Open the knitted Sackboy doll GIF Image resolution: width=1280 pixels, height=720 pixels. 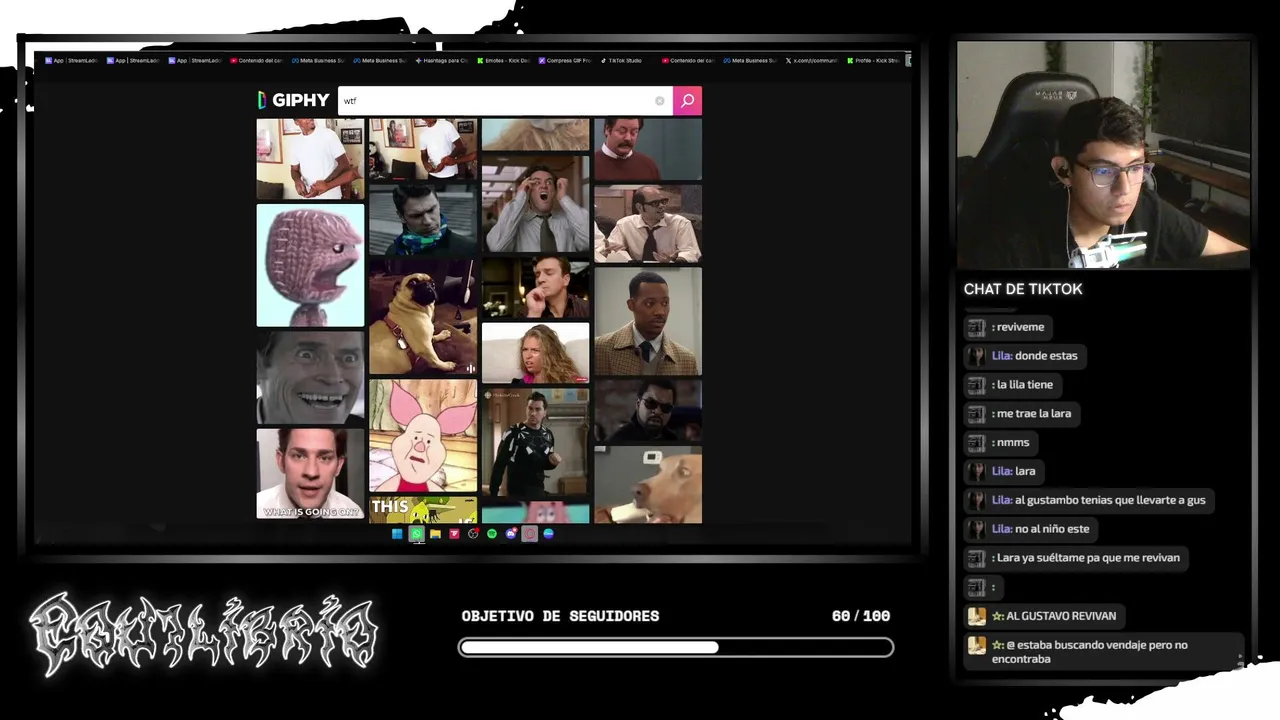click(x=310, y=266)
